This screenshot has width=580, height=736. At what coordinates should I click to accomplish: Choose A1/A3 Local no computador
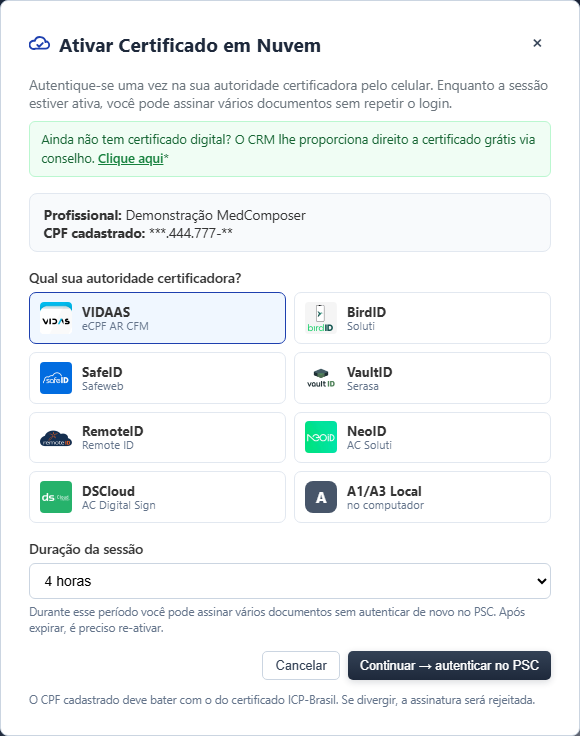point(422,497)
